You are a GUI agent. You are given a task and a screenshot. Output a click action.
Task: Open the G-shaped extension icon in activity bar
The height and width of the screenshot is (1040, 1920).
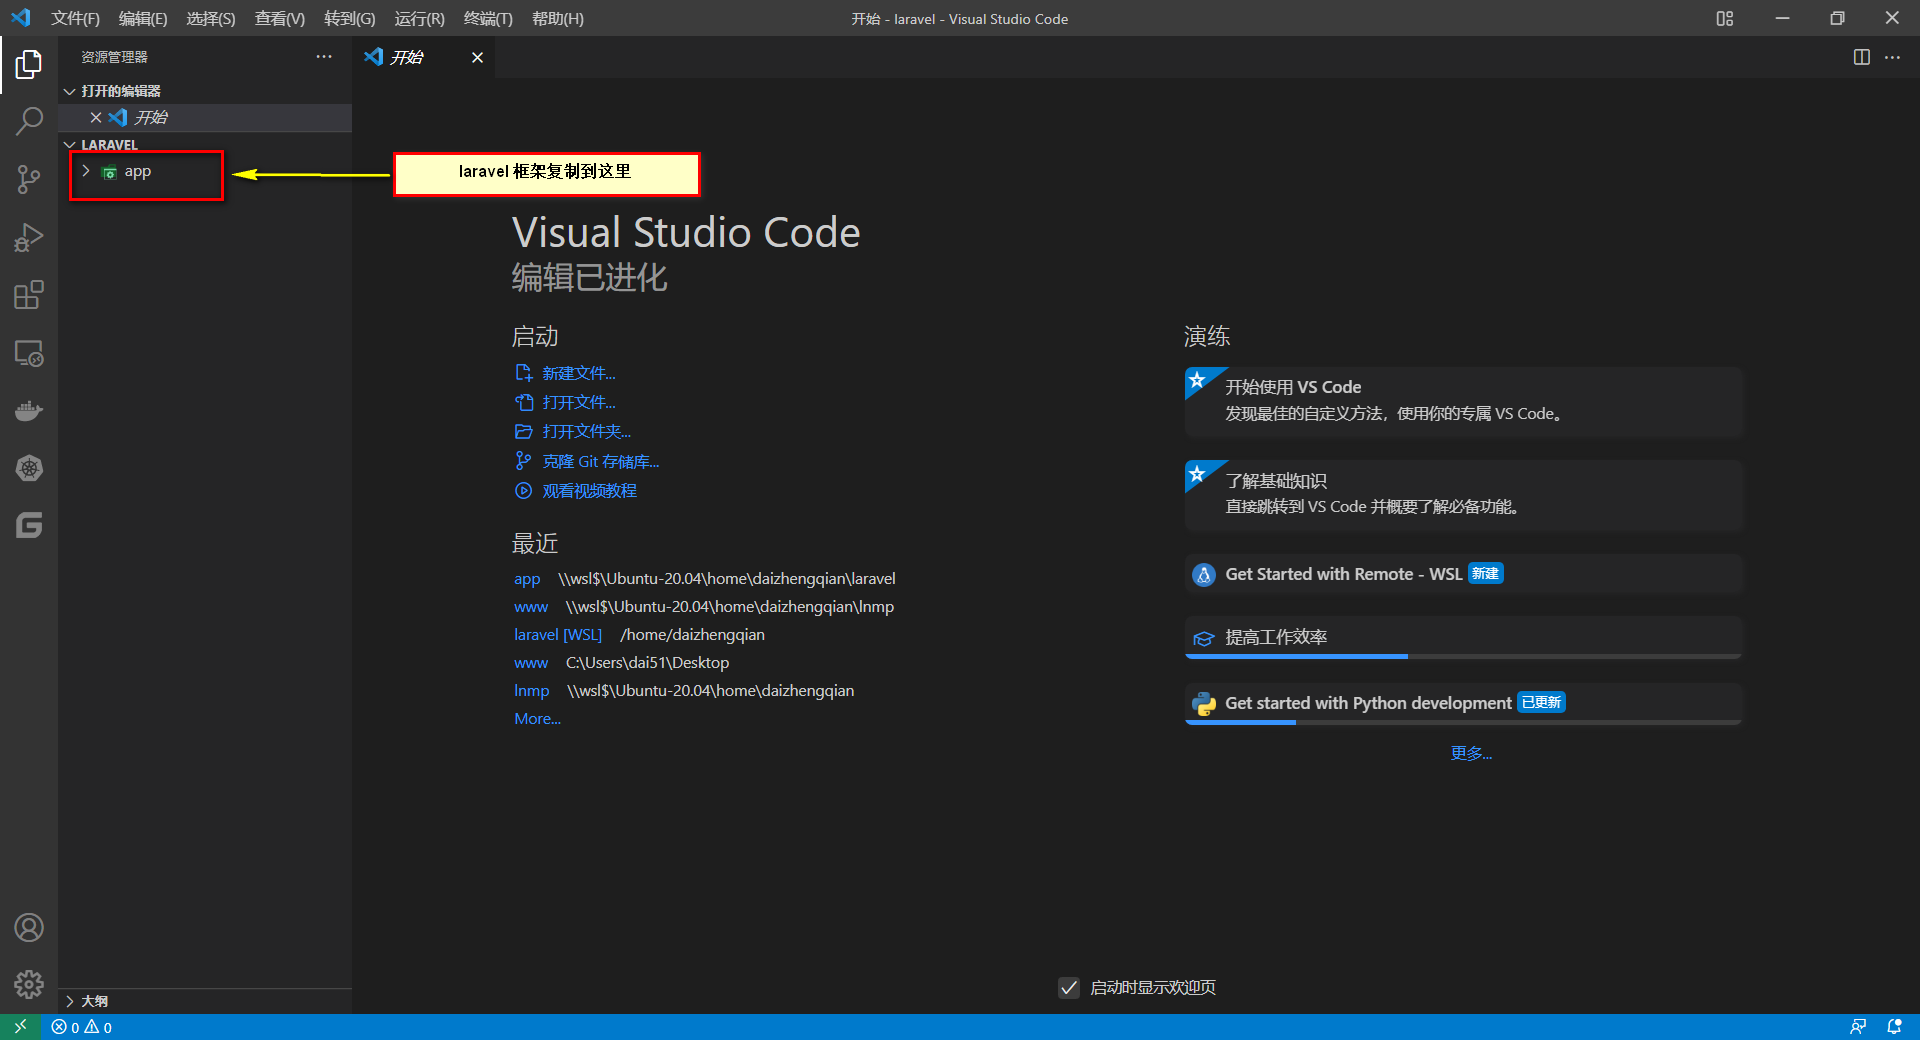coord(29,525)
